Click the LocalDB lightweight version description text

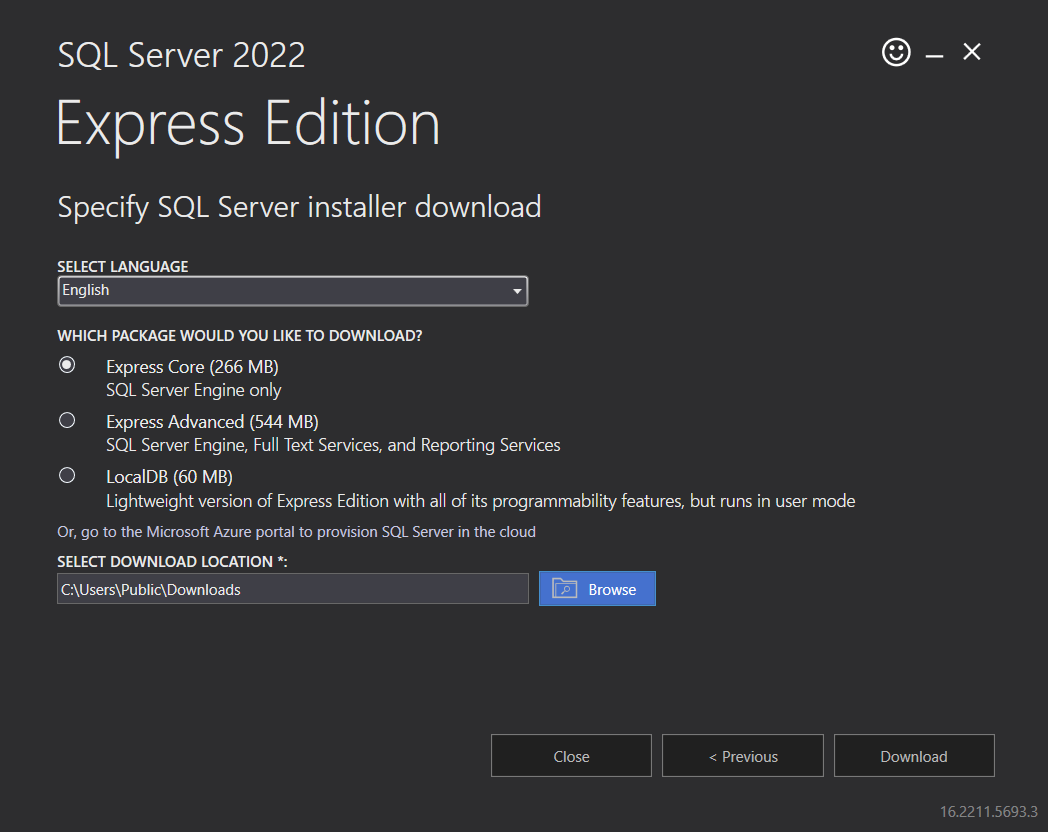point(480,501)
